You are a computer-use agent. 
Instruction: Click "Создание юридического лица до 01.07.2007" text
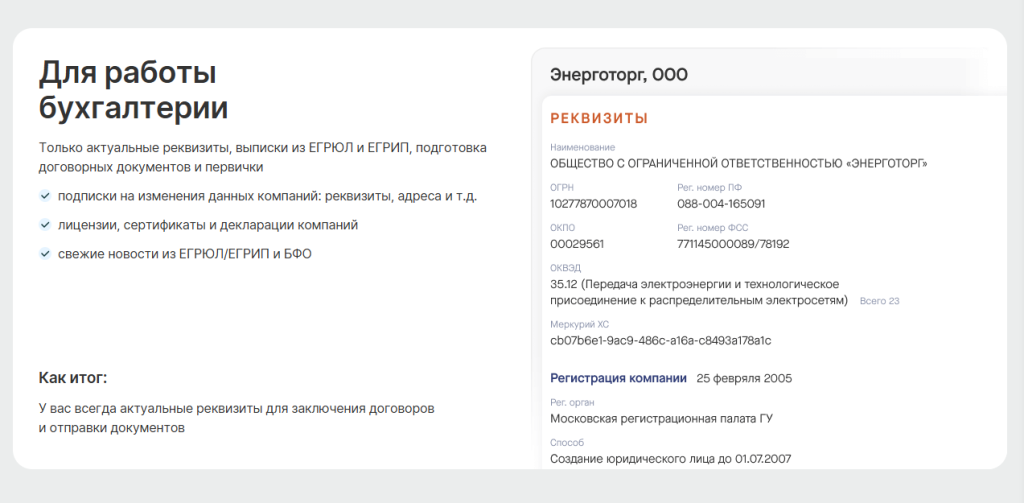(x=671, y=459)
